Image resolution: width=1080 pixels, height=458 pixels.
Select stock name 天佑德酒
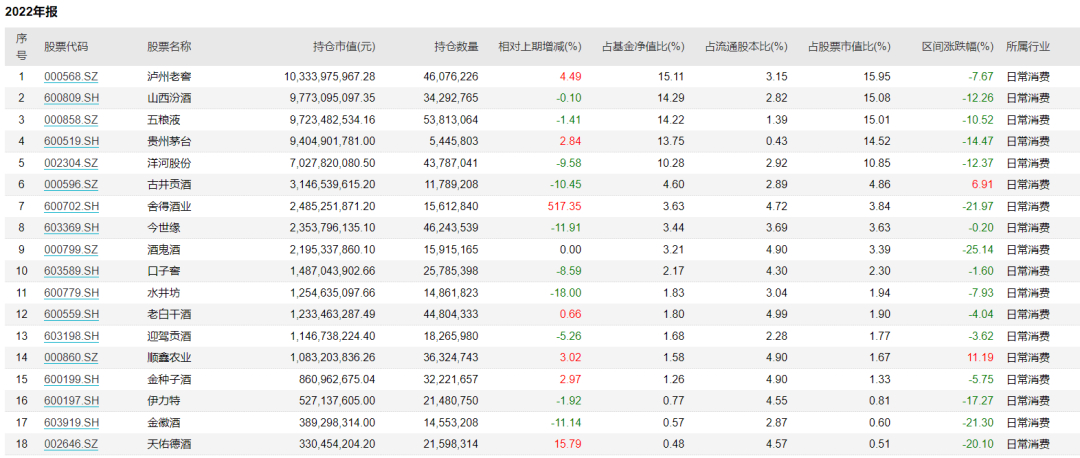pos(169,444)
